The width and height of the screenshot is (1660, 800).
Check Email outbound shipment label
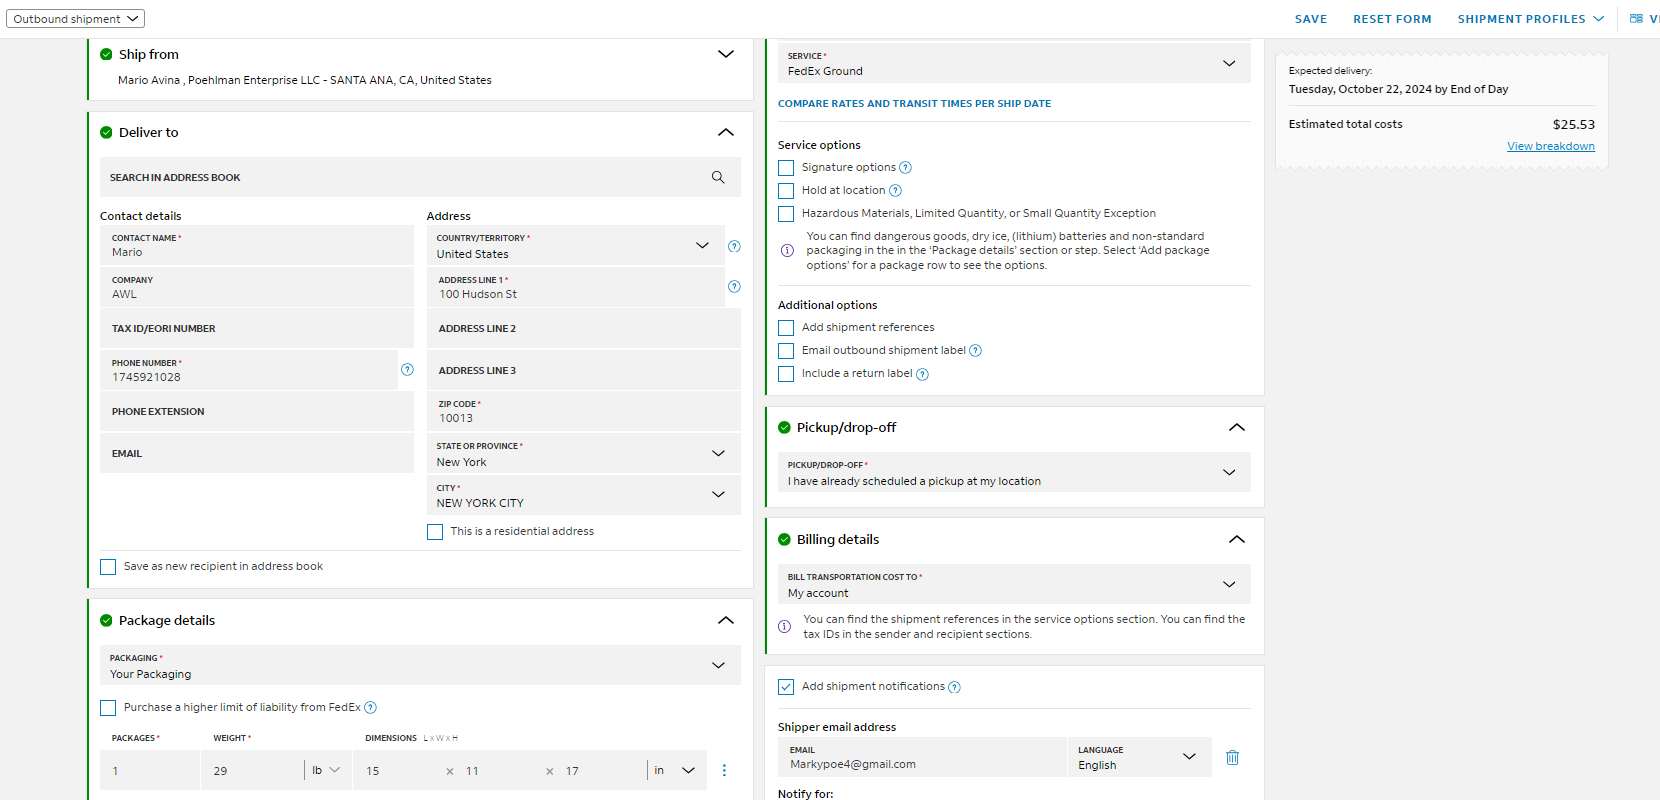pos(786,351)
